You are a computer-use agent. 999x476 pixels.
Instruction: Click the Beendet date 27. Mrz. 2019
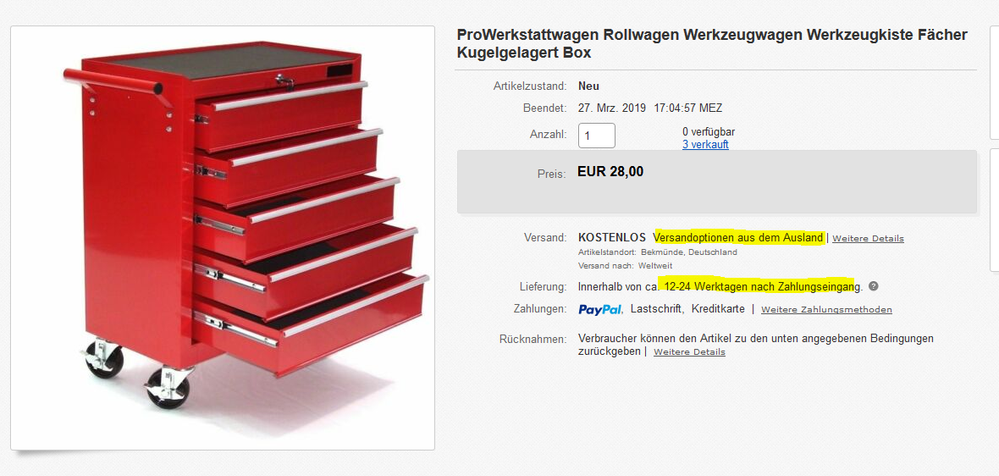[x=612, y=108]
